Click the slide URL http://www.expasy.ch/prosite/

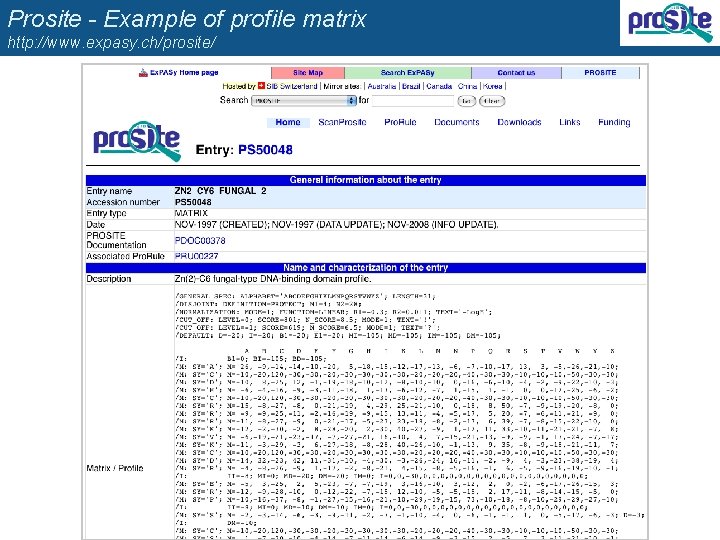point(112,43)
